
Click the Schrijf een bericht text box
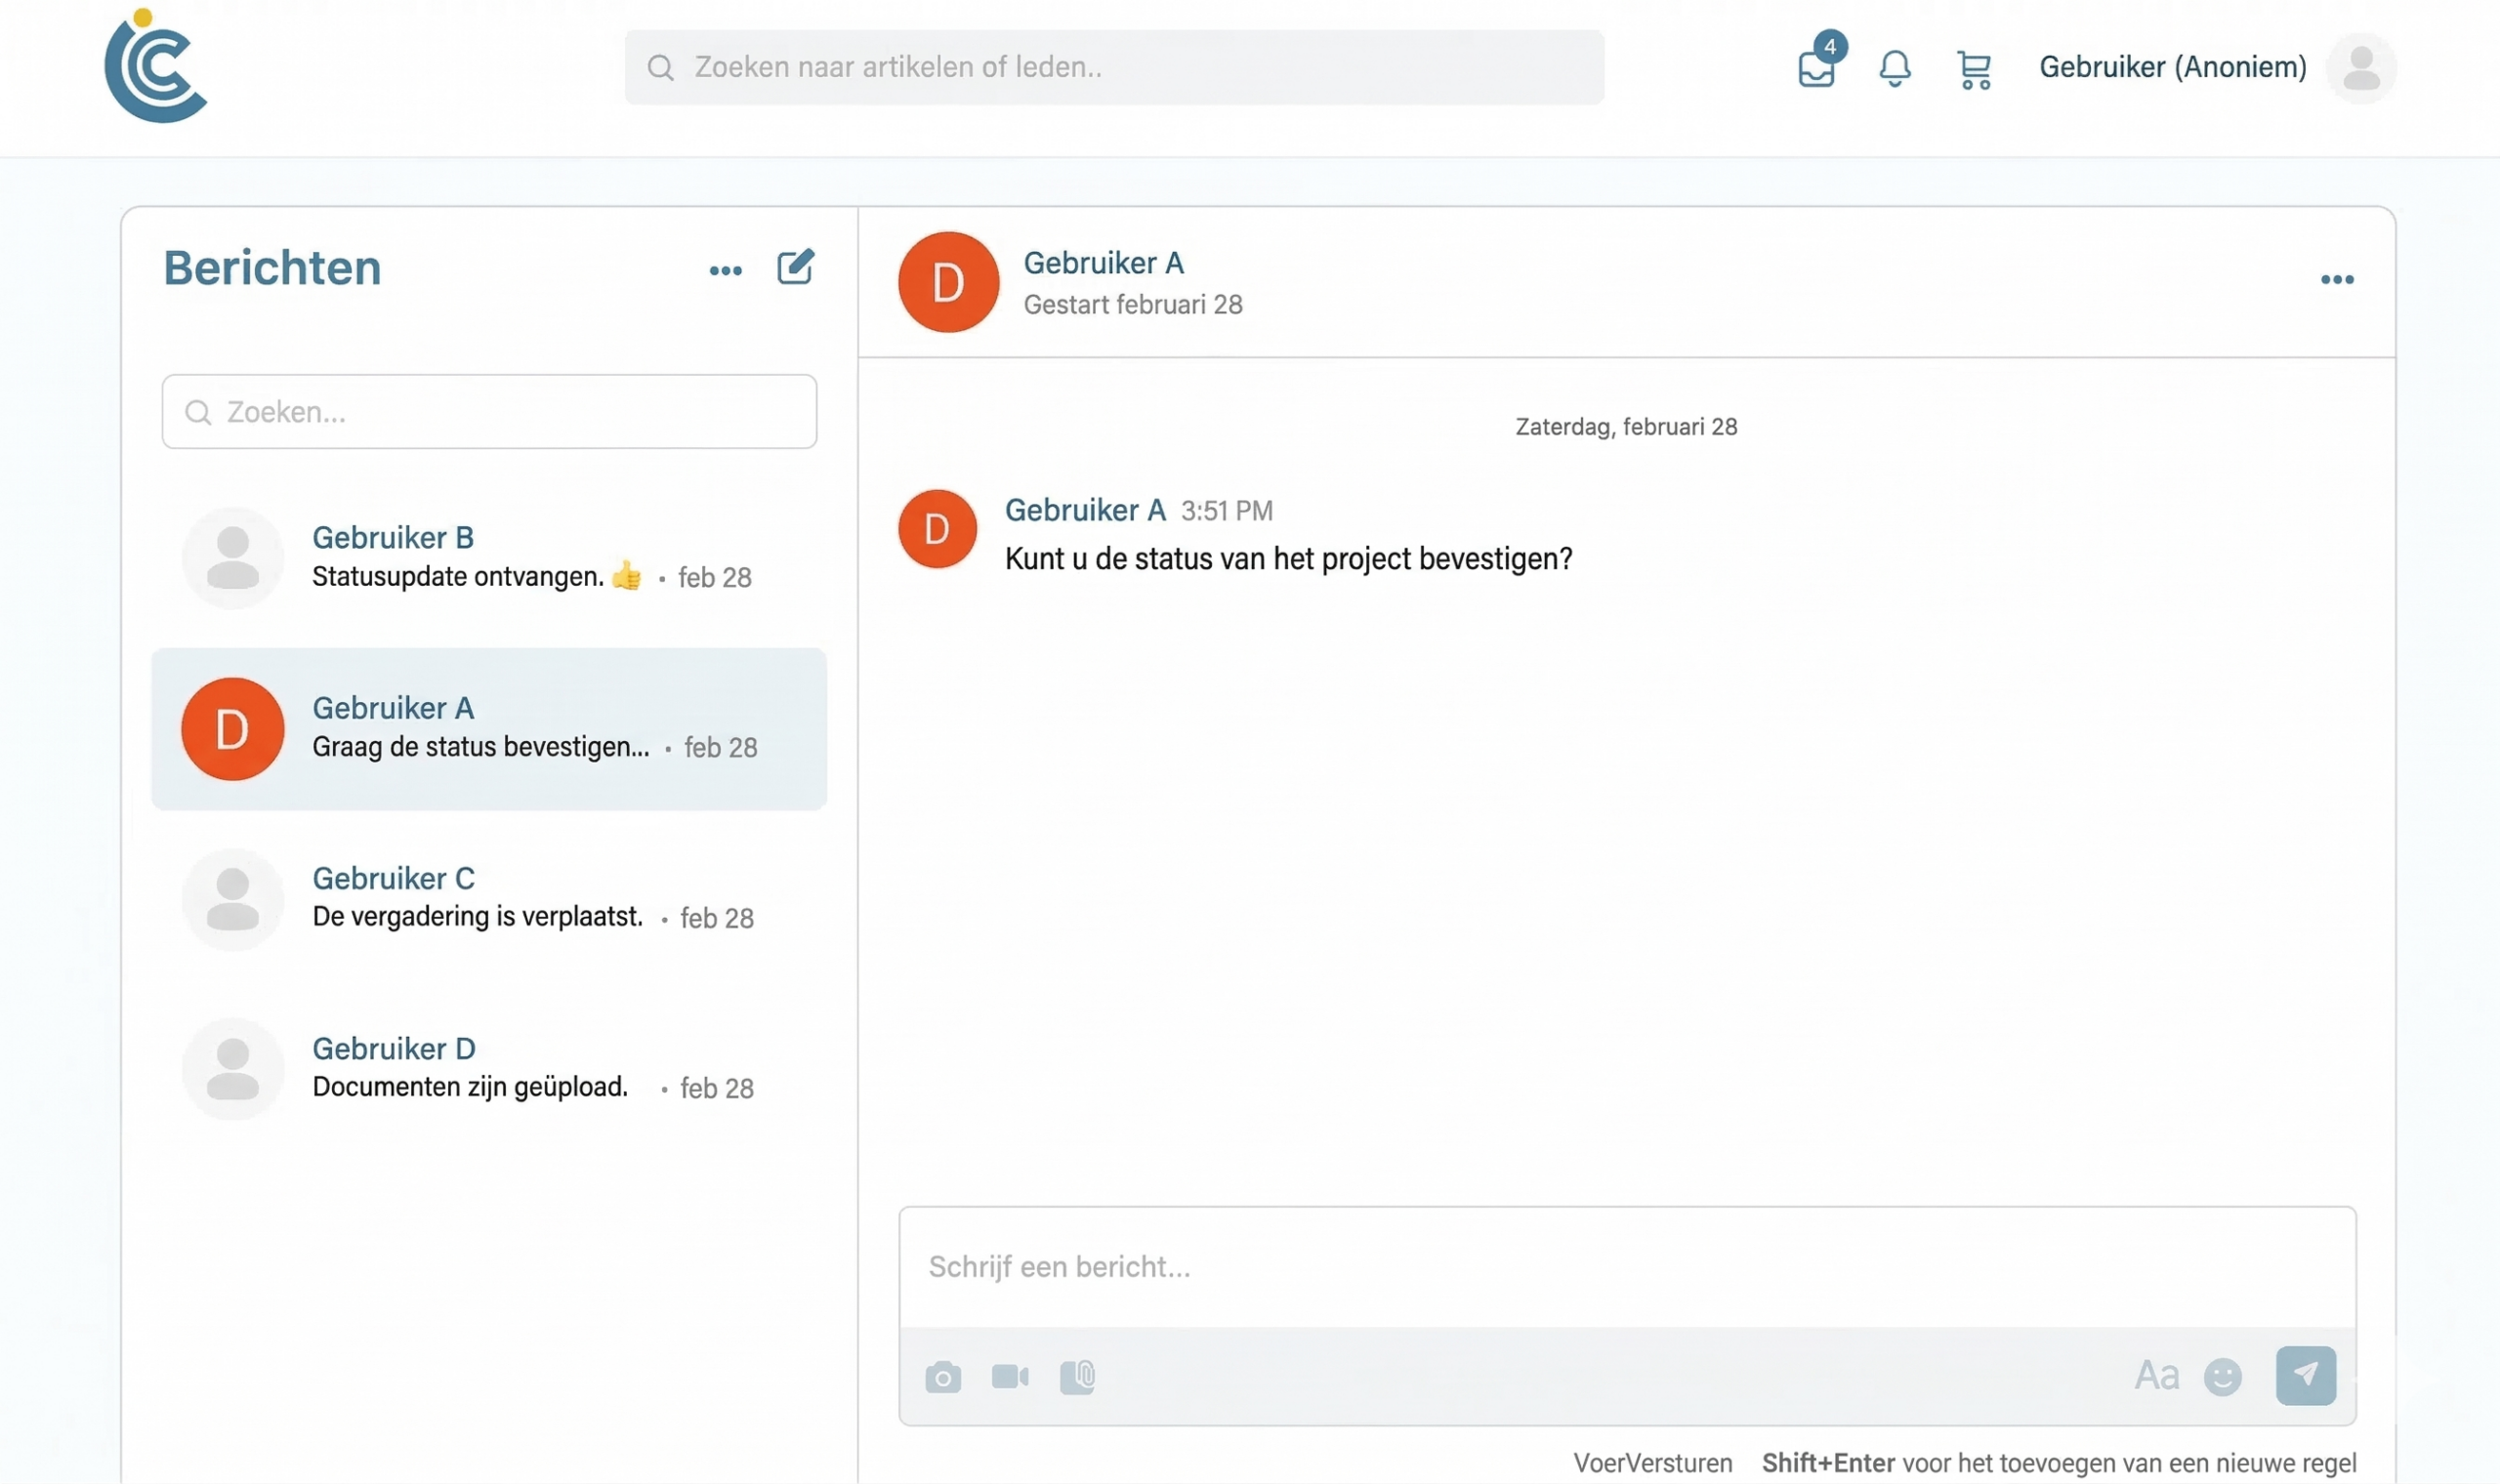[x=1626, y=1266]
